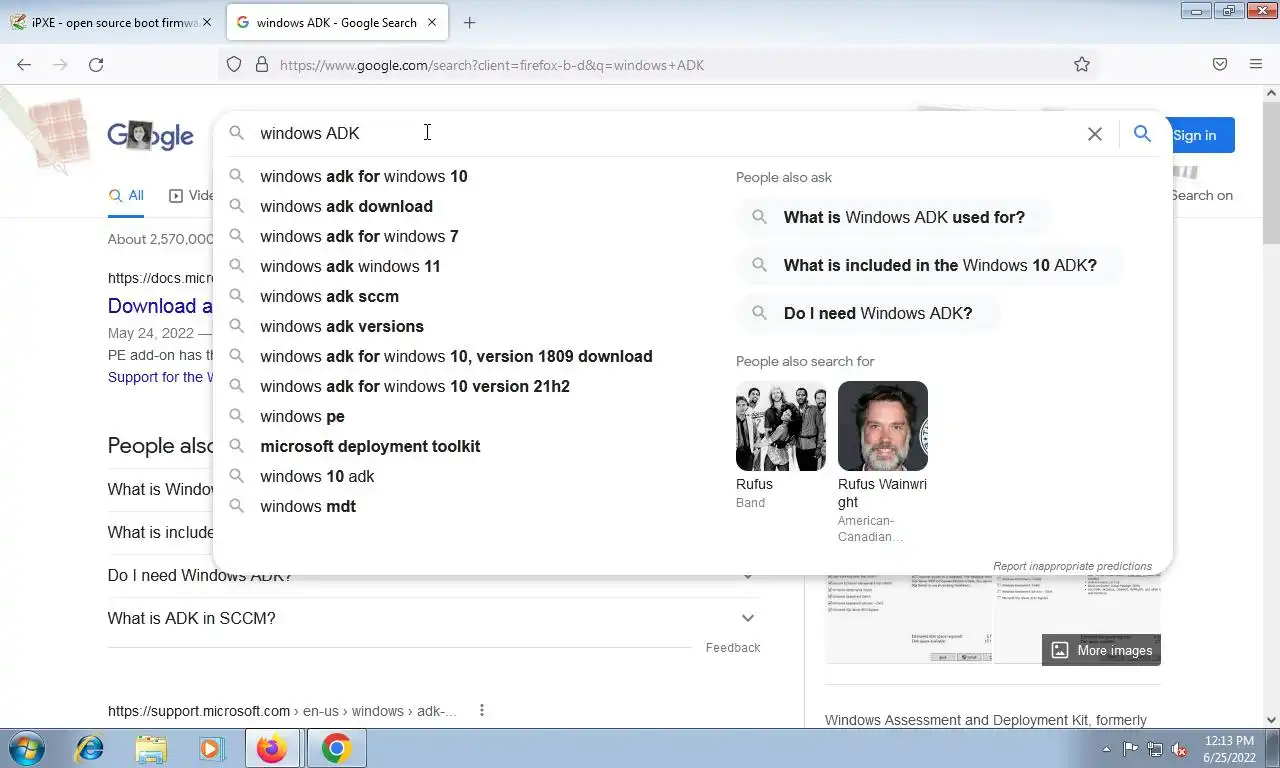Open Google Chrome from taskbar
1280x768 pixels.
point(336,748)
